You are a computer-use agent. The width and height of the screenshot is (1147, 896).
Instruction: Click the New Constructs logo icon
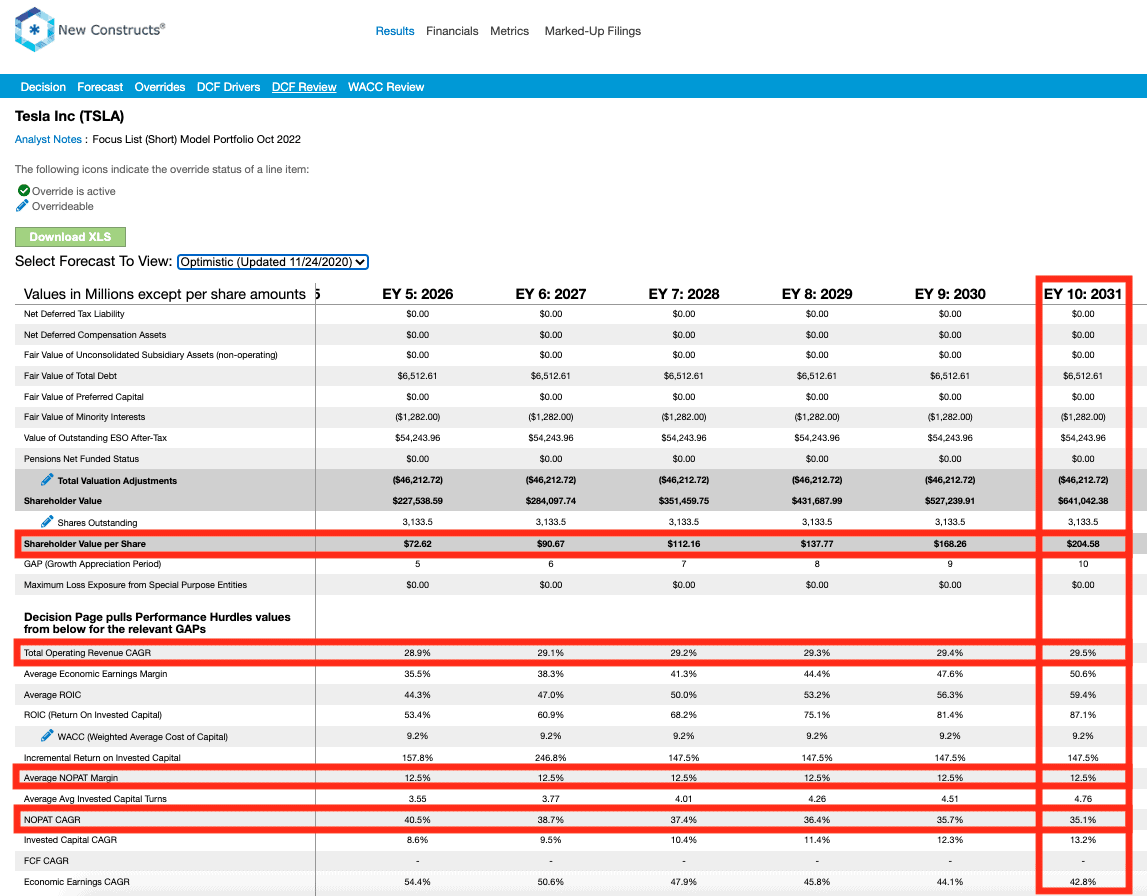click(x=34, y=29)
